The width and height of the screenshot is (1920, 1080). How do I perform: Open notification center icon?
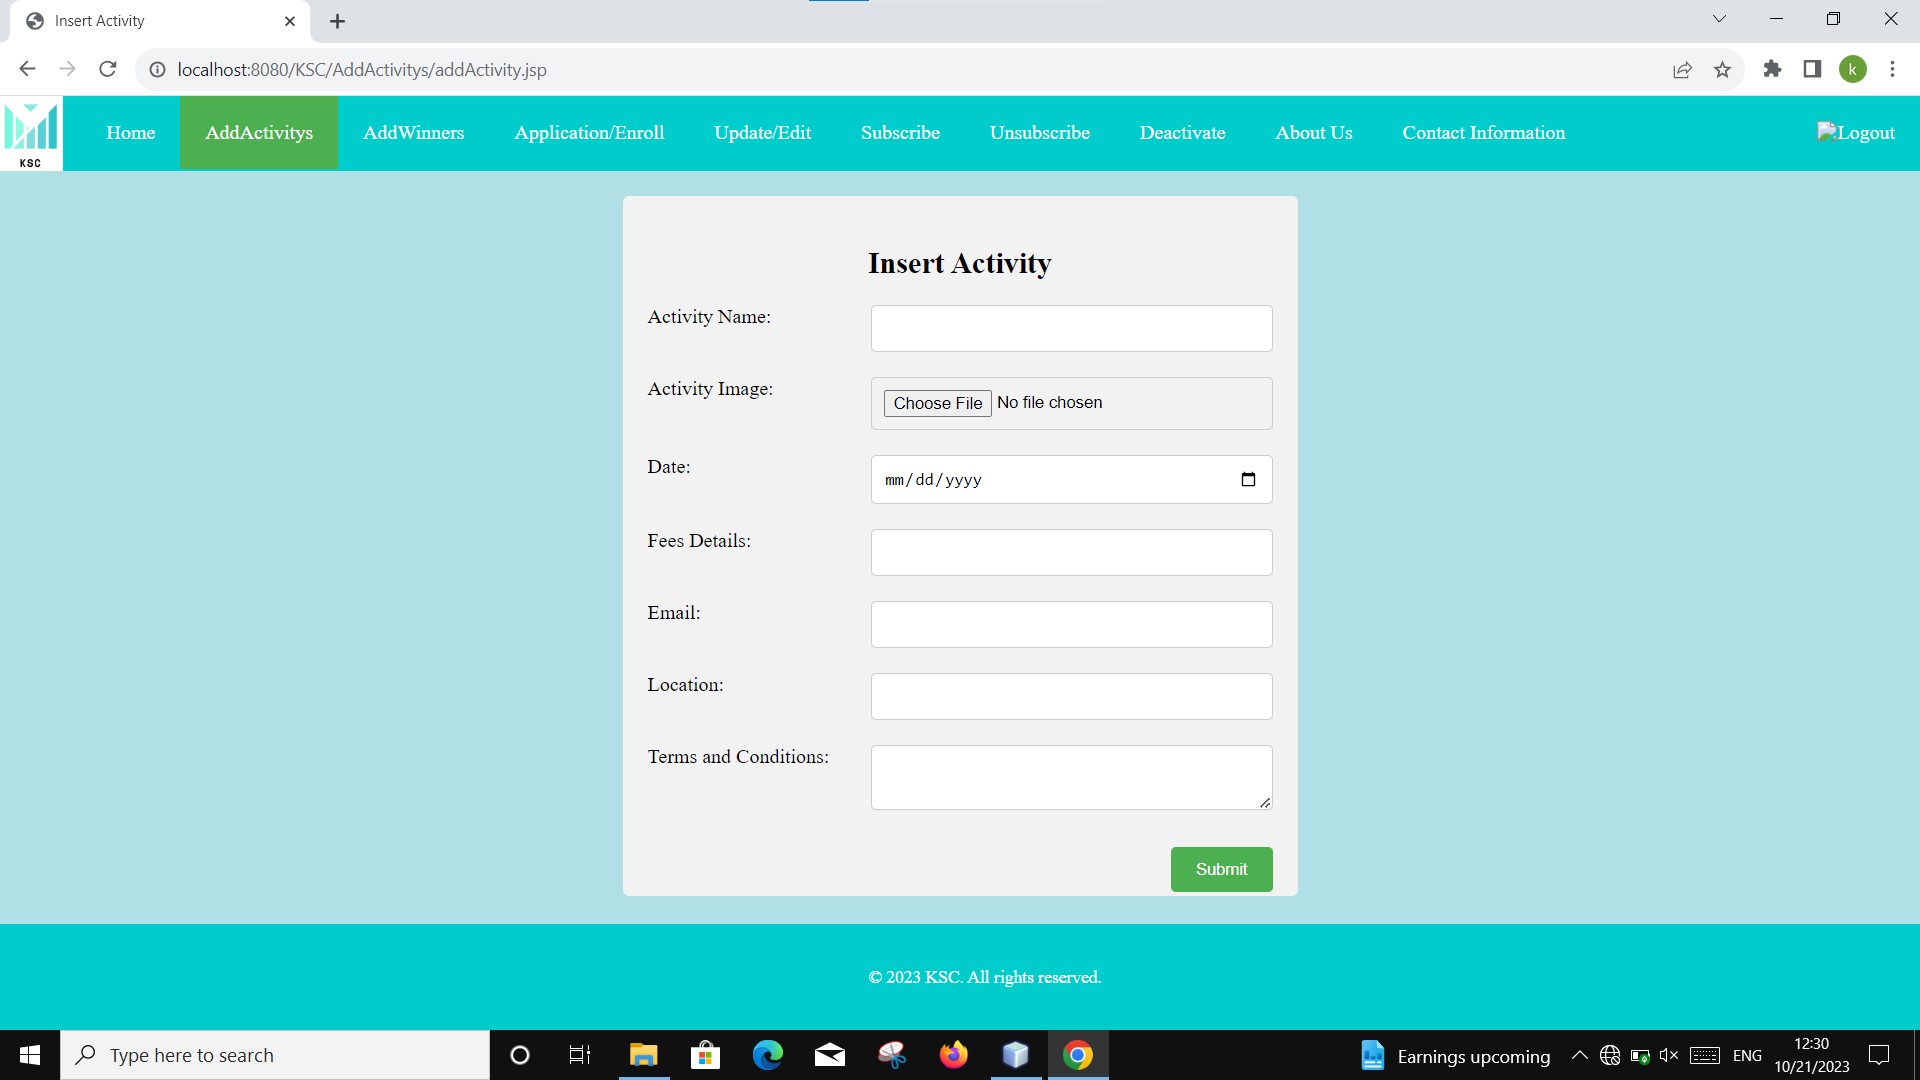point(1879,1055)
